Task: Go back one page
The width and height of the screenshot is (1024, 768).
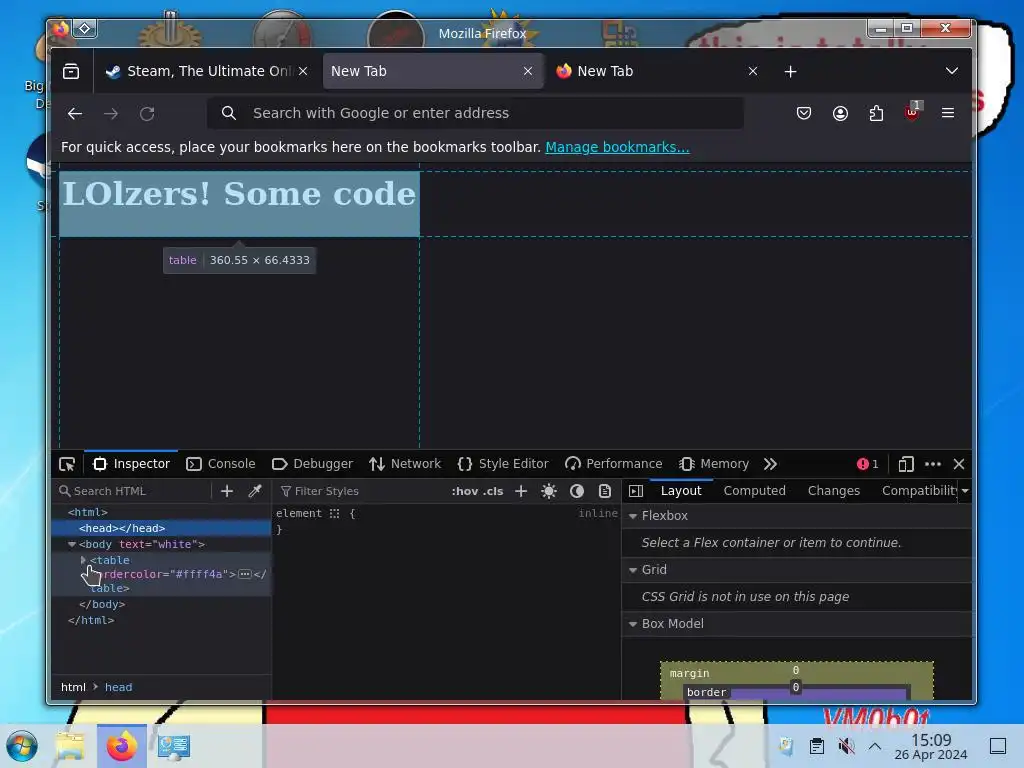Action: point(75,114)
